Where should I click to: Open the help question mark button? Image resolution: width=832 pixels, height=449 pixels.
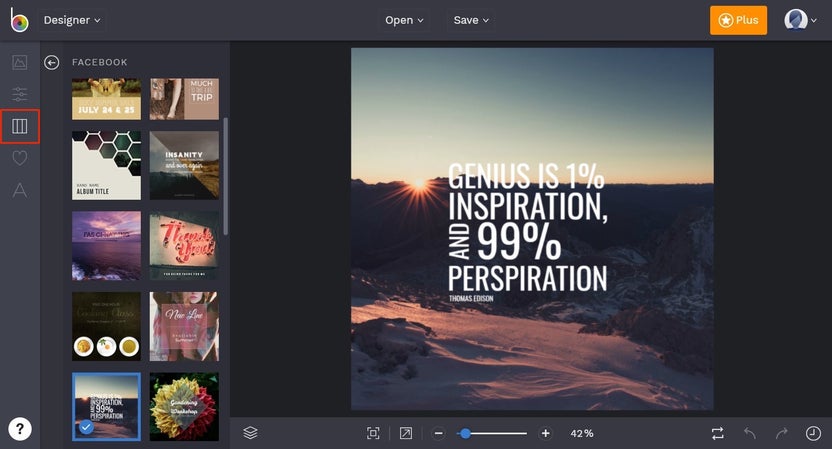point(20,429)
